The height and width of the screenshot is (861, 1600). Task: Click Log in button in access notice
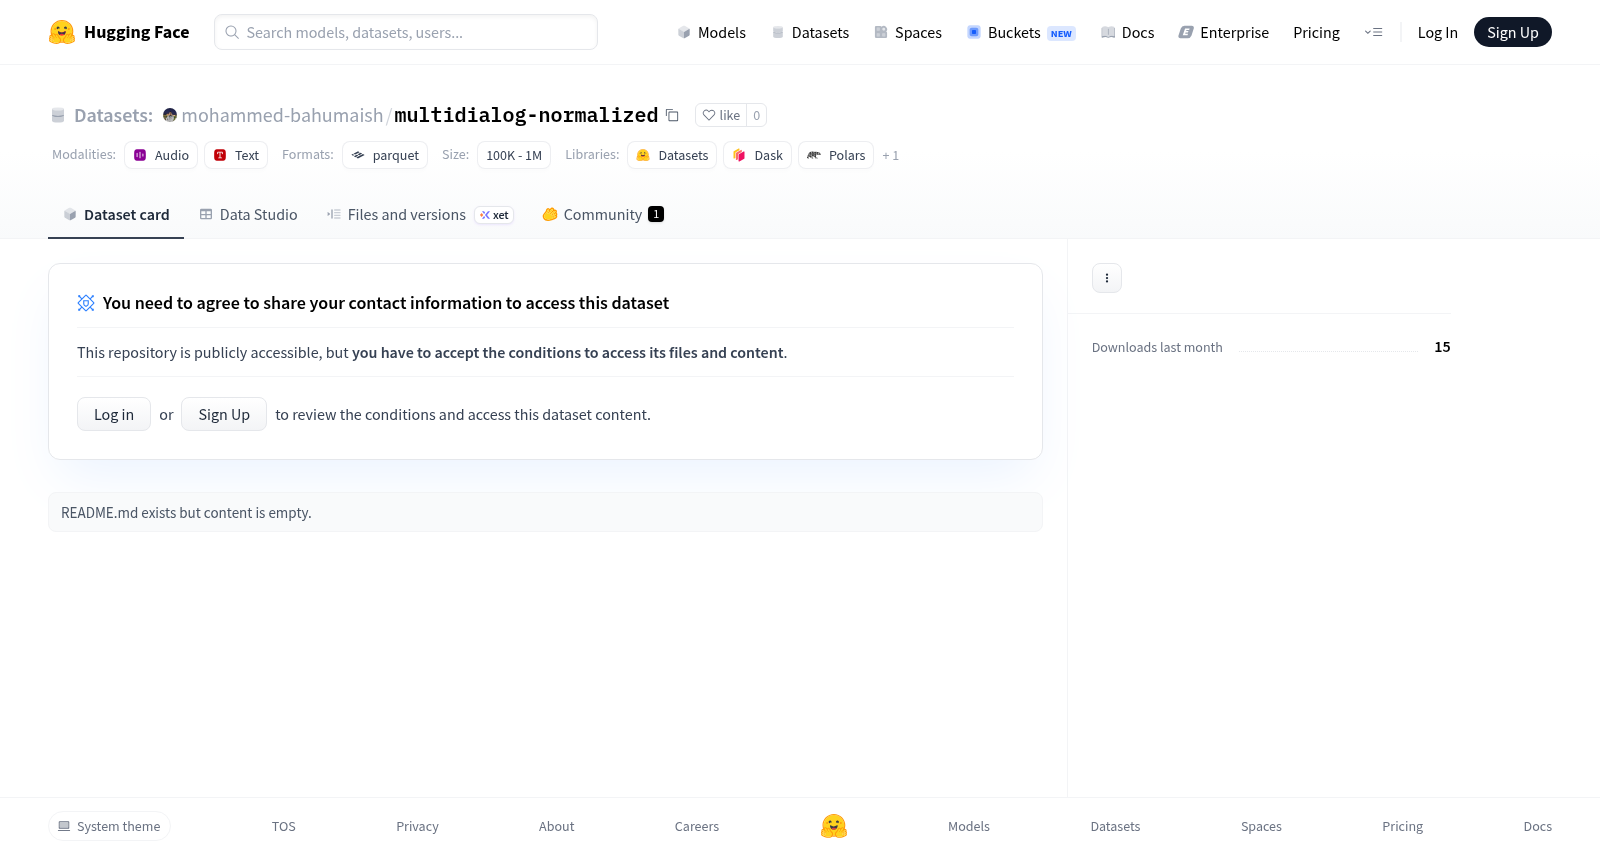coord(114,414)
